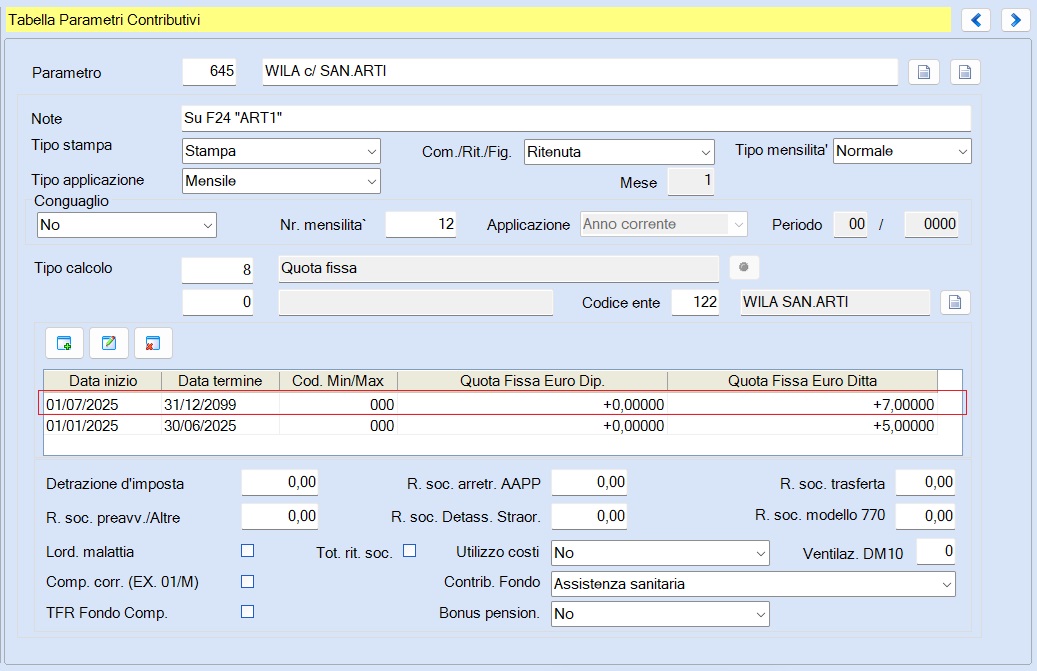This screenshot has height=671, width=1037.
Task: Enable TFR Fondo Comp. checkbox
Action: click(x=247, y=612)
